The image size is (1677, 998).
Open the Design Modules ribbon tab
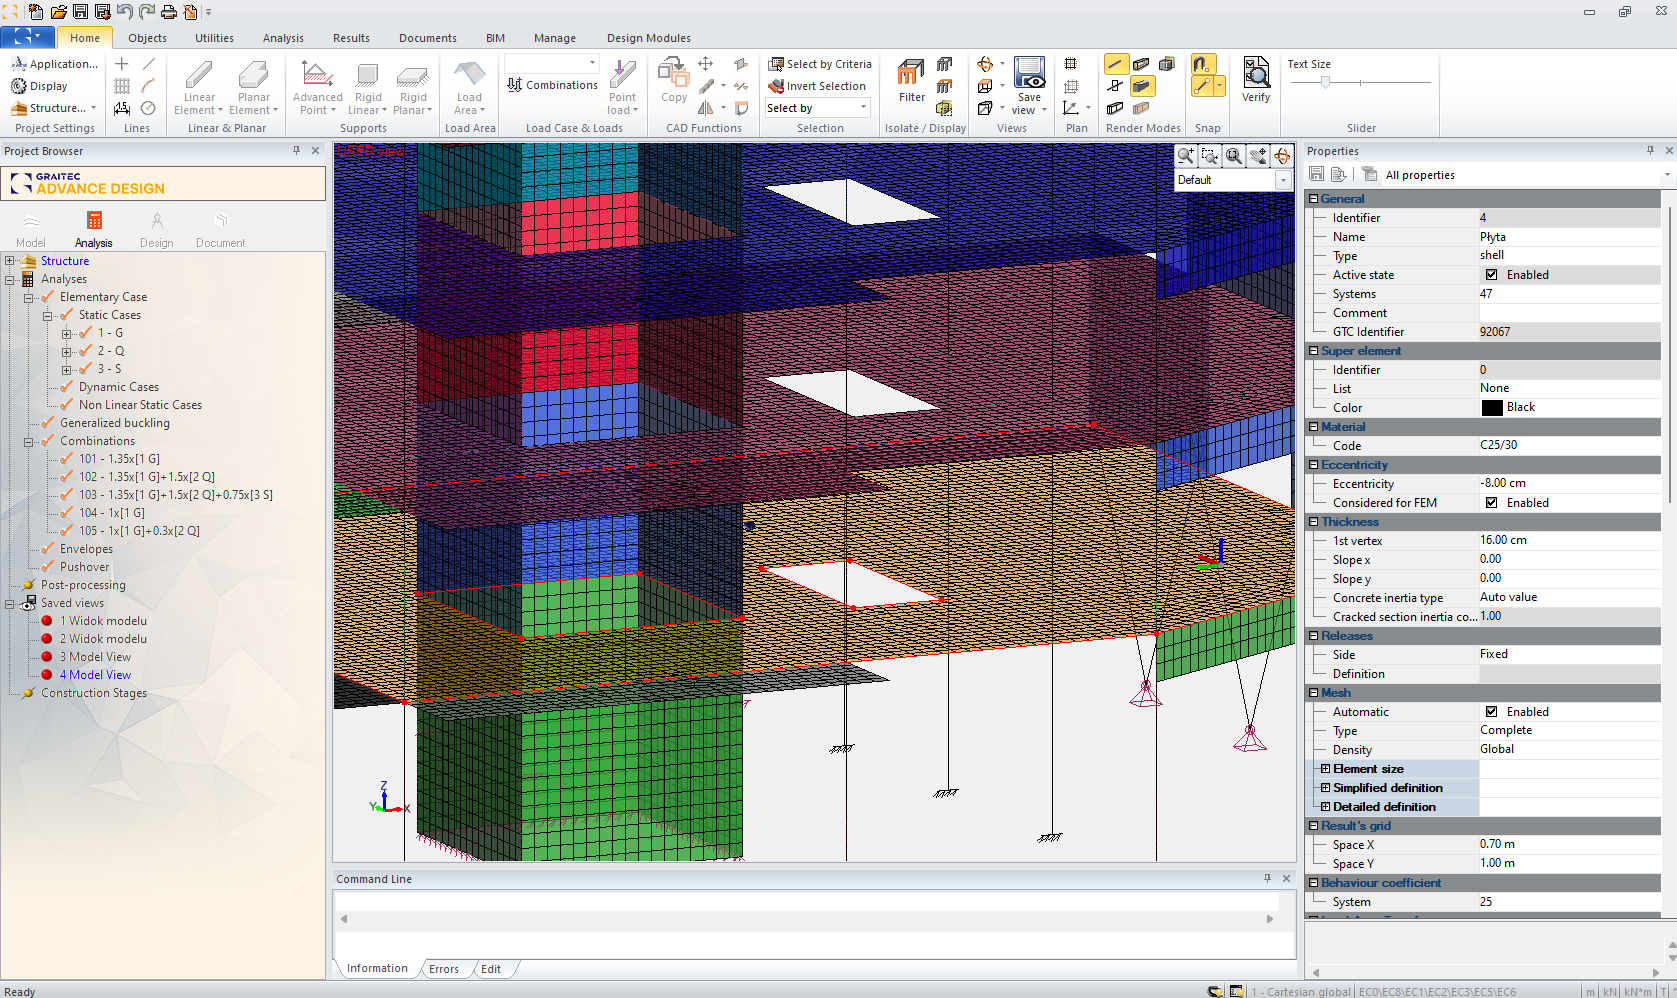pyautogui.click(x=648, y=38)
